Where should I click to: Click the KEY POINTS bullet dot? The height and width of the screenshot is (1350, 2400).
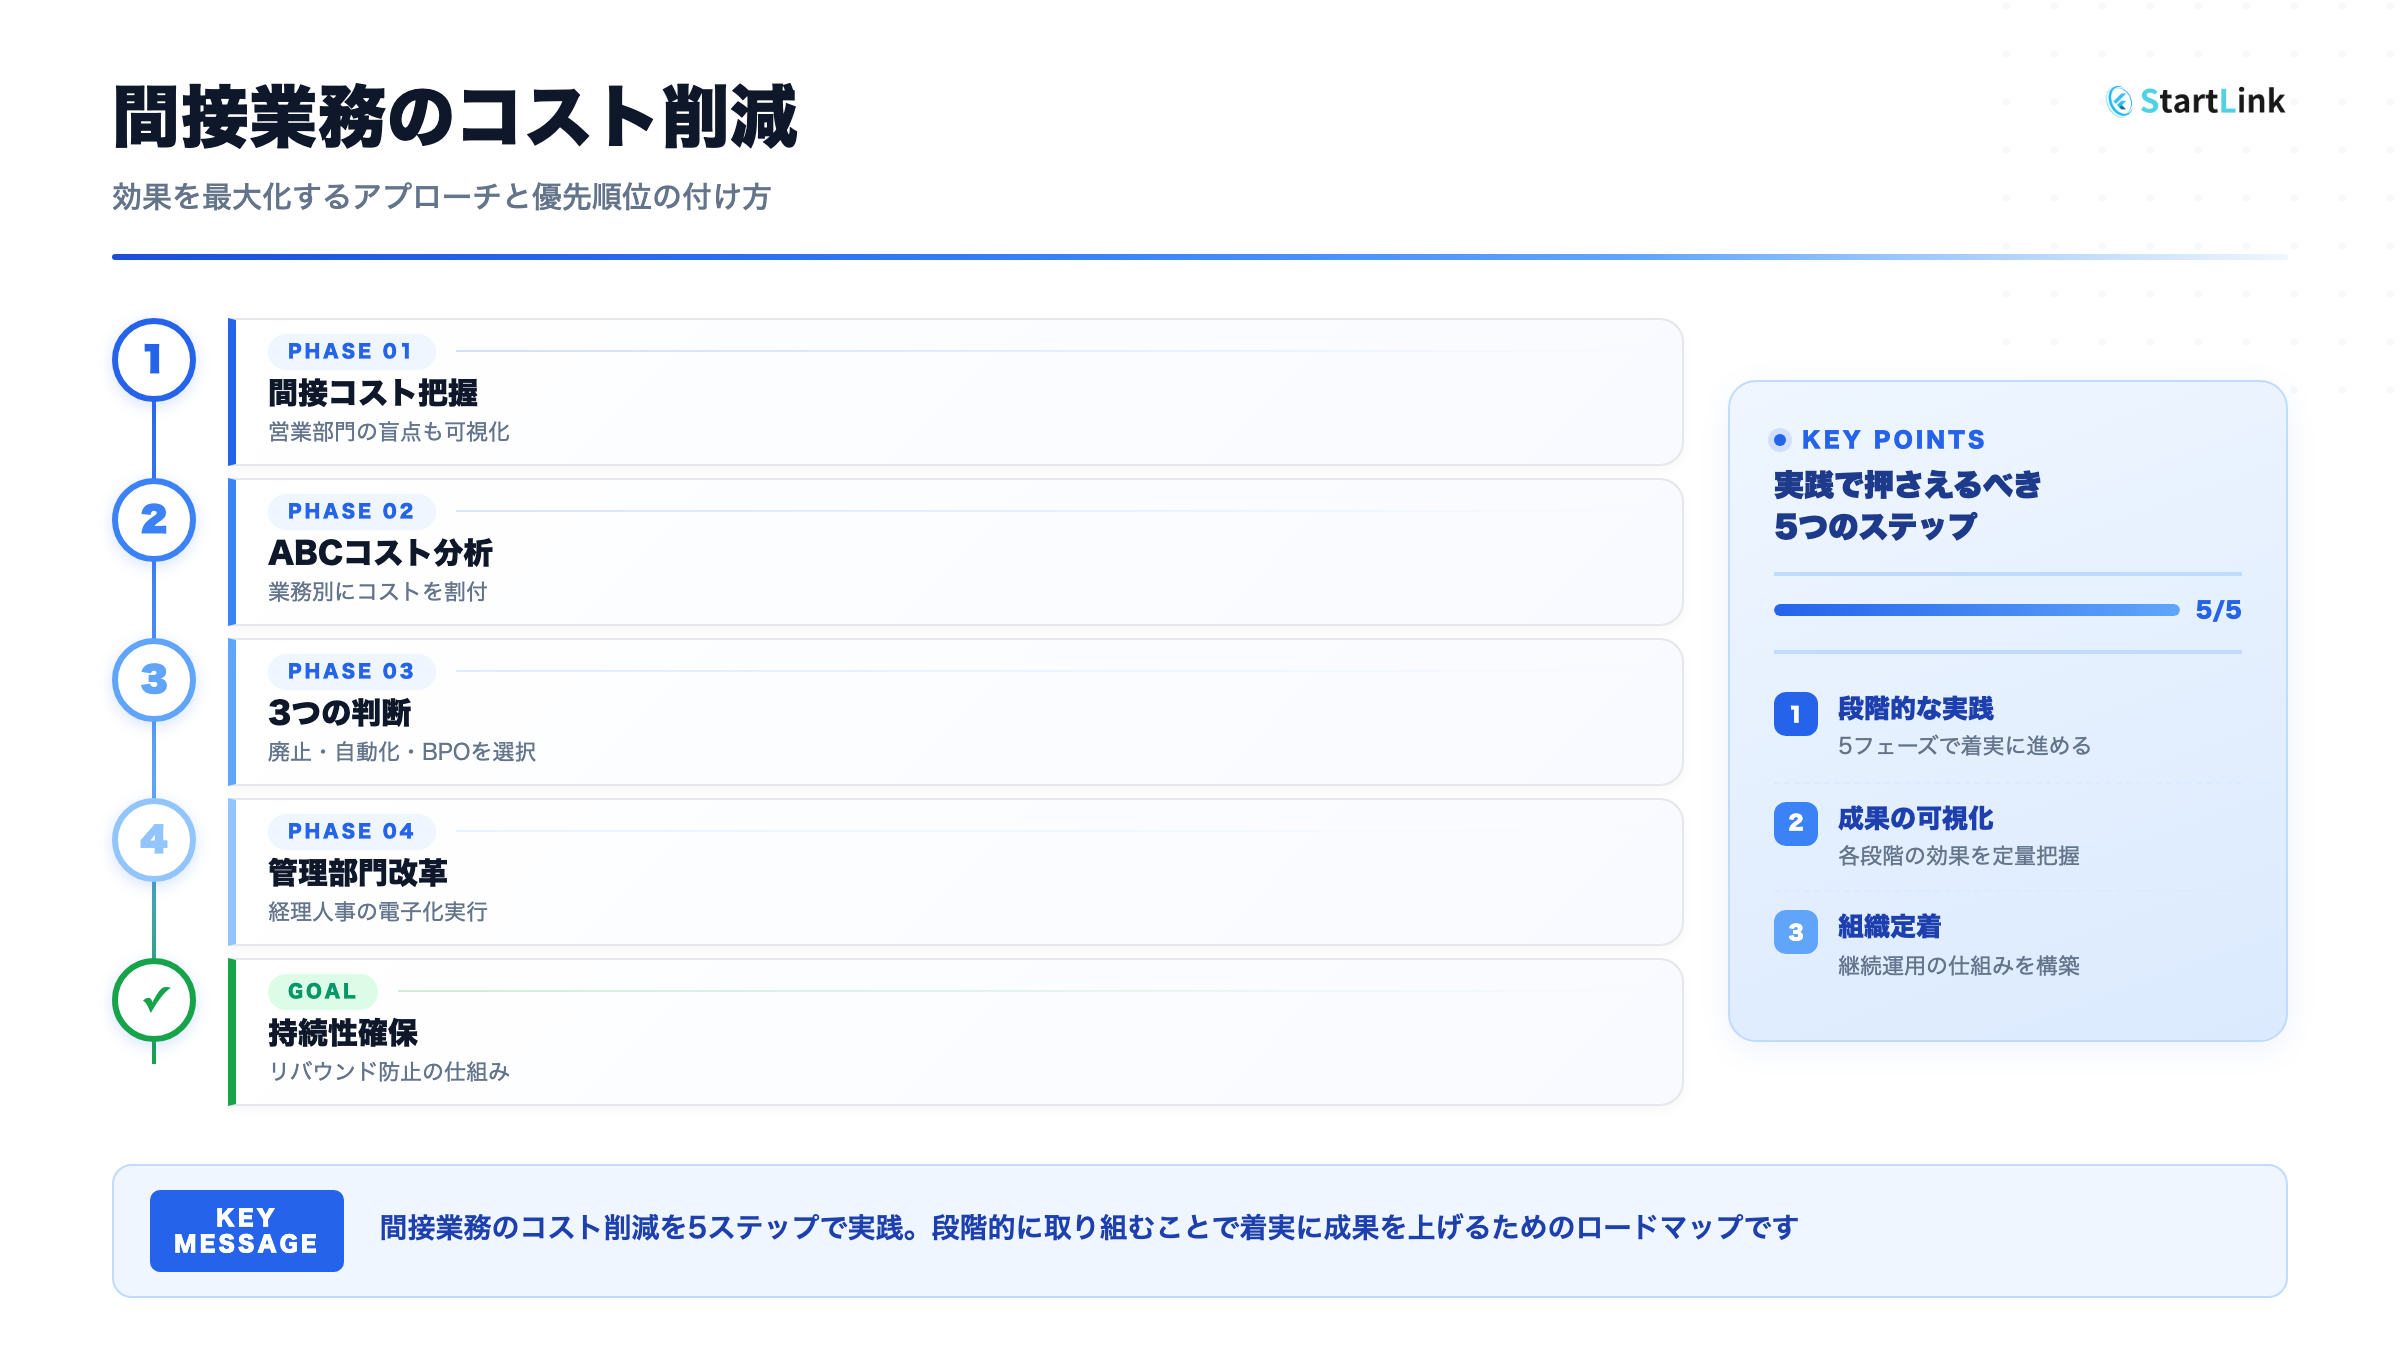click(x=1780, y=440)
